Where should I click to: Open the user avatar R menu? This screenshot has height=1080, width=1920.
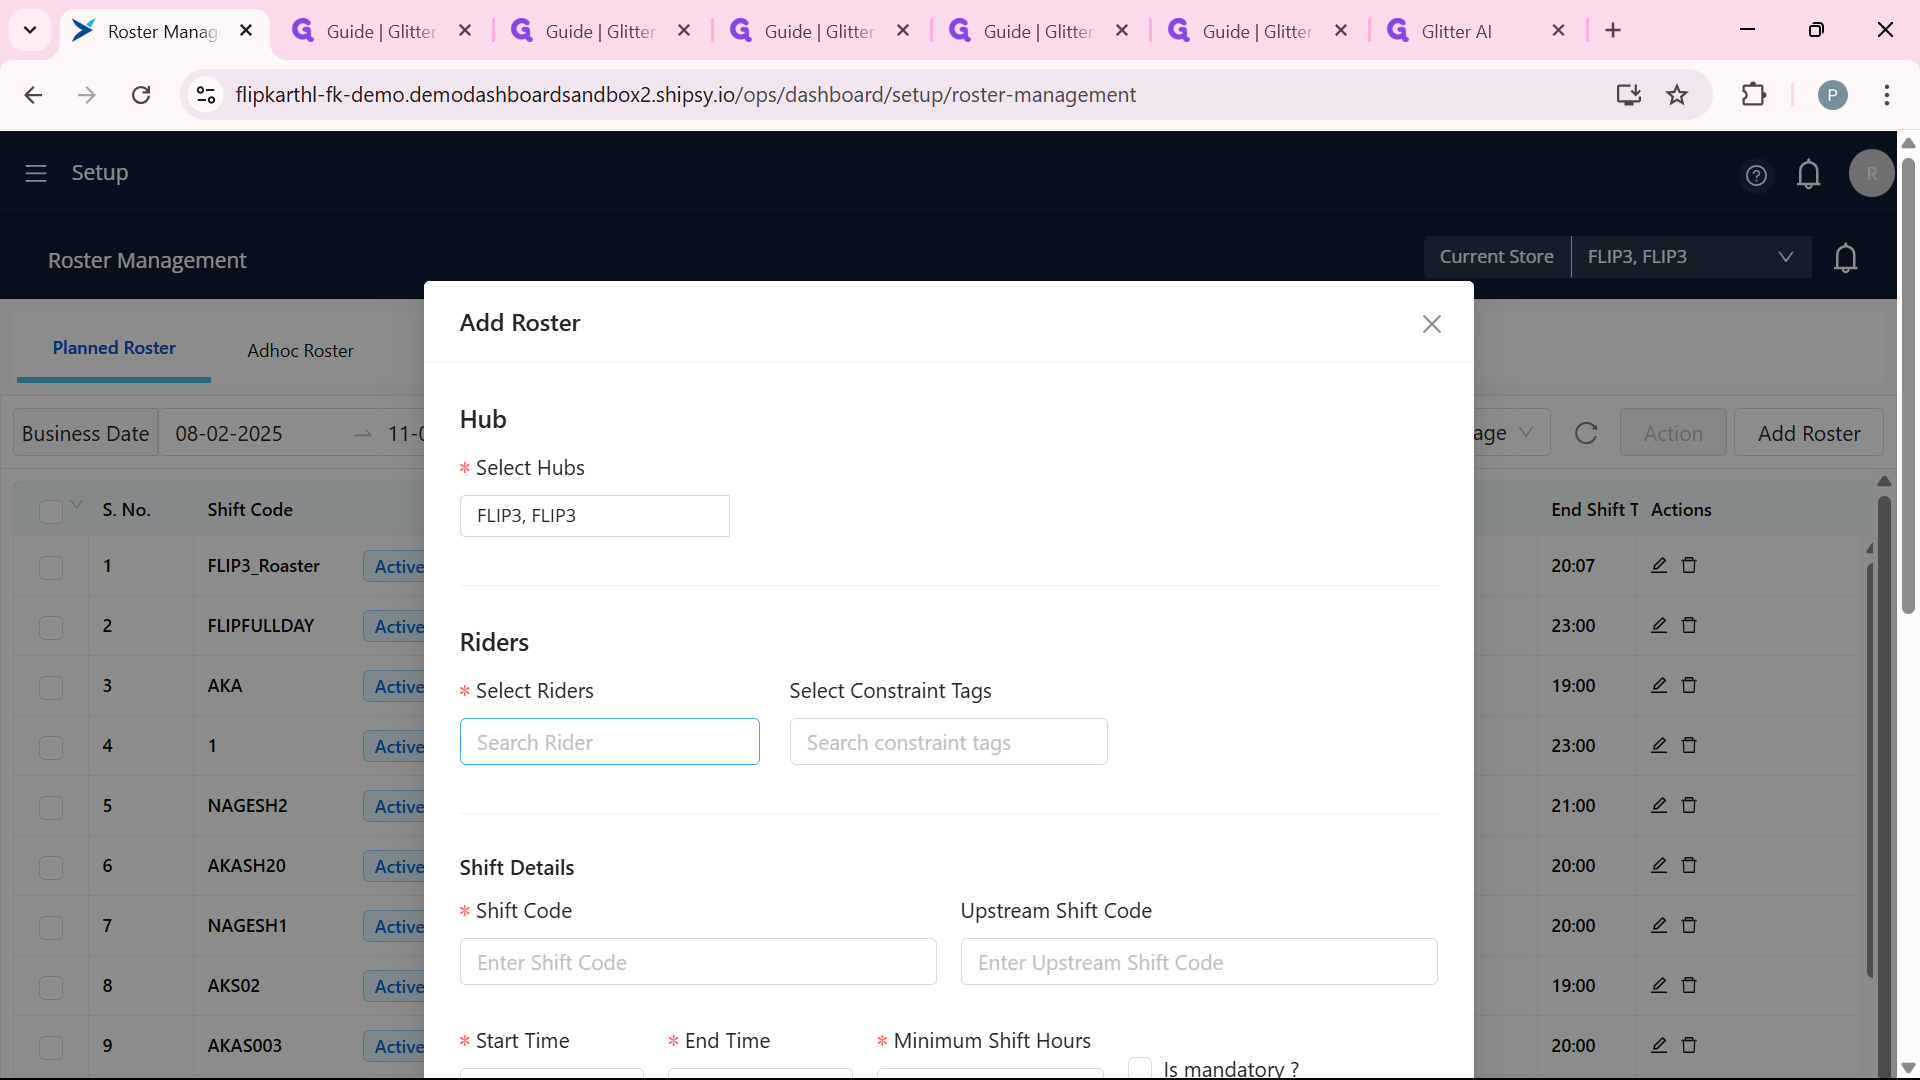(x=1871, y=173)
